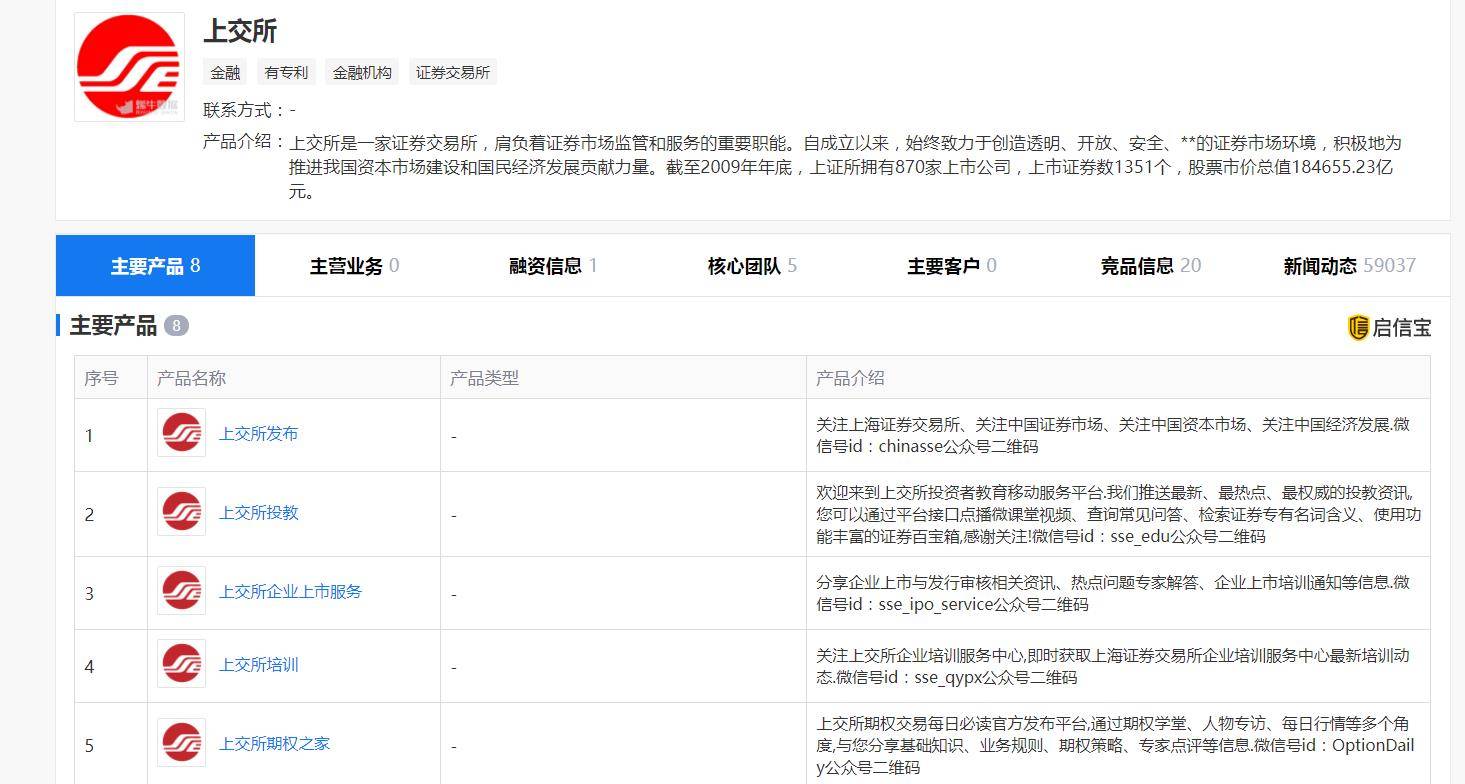Click the 有专利 tag

286,72
